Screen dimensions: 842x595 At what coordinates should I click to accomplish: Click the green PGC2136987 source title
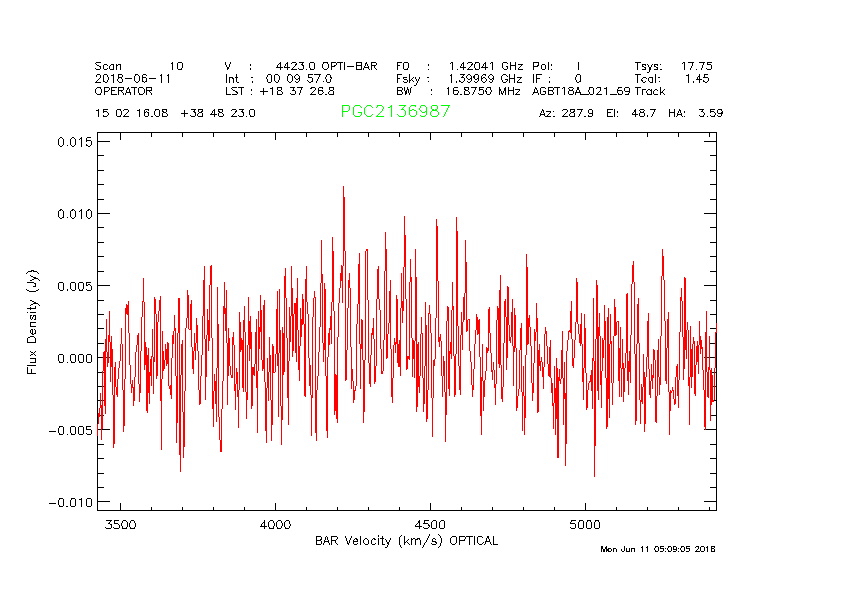(x=395, y=112)
